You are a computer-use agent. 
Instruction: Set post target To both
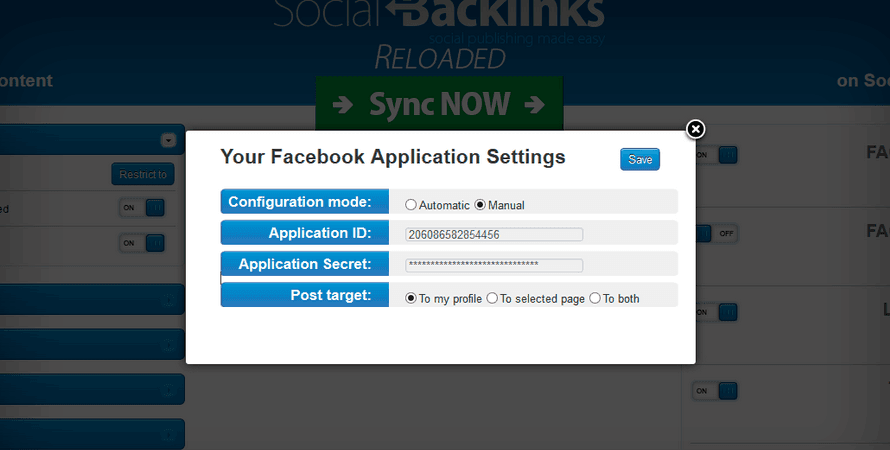(595, 298)
